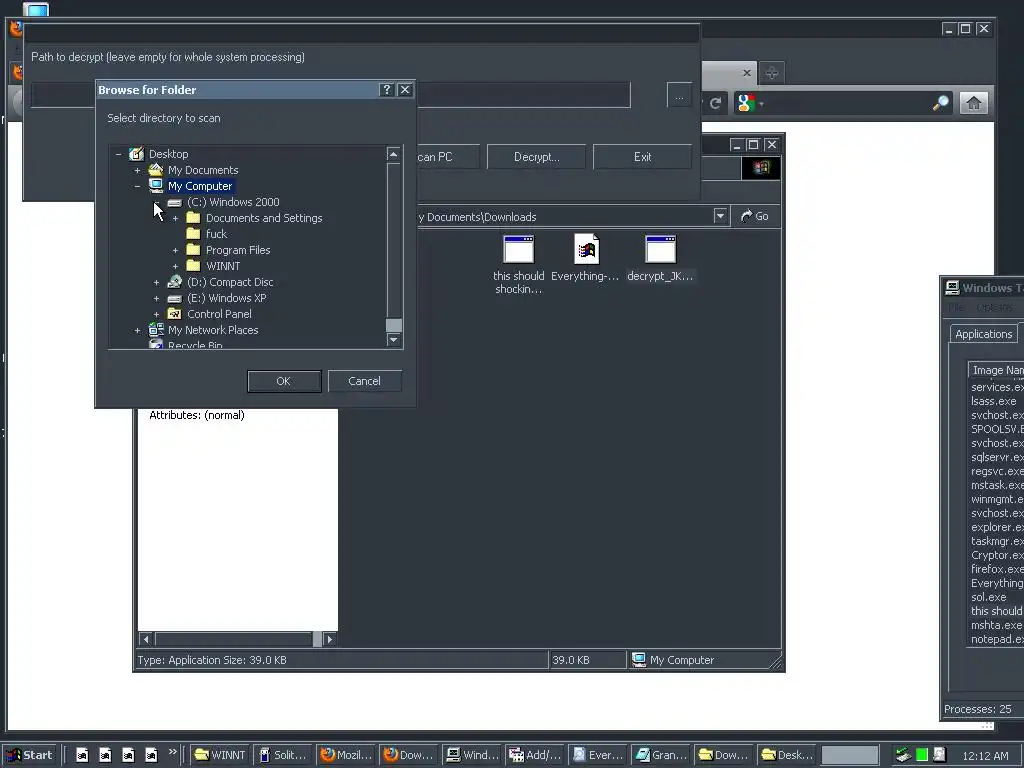The image size is (1024, 768).
Task: Click the Google search engine icon
Action: tap(745, 103)
